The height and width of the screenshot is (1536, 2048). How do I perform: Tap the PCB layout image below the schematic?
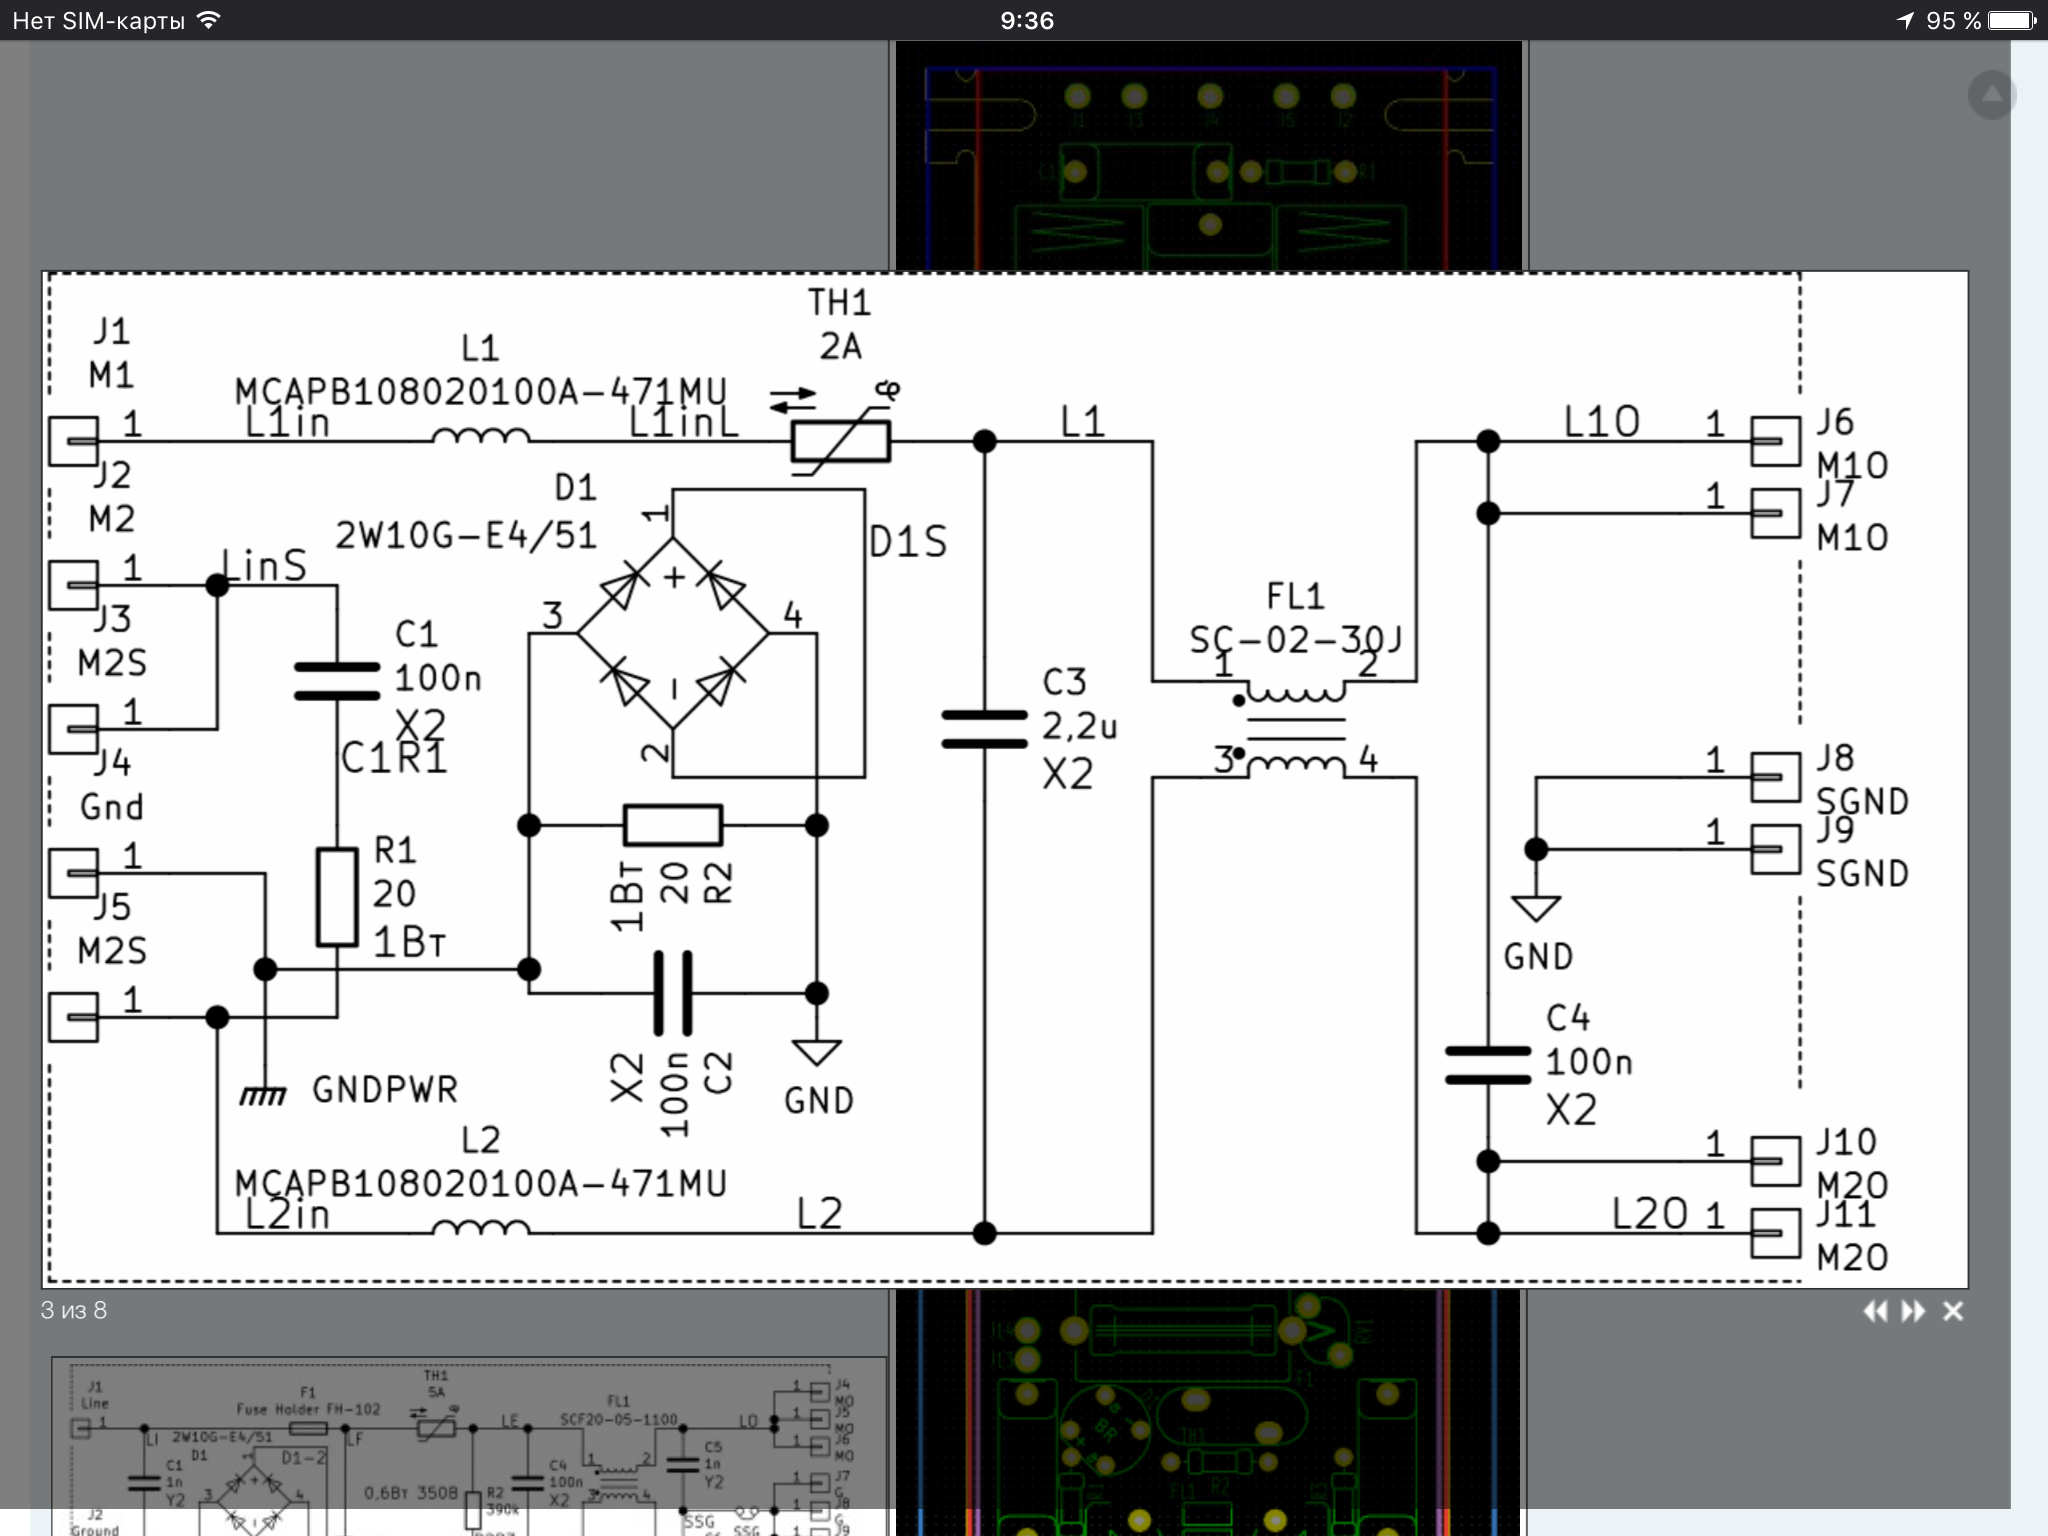pos(1208,1410)
